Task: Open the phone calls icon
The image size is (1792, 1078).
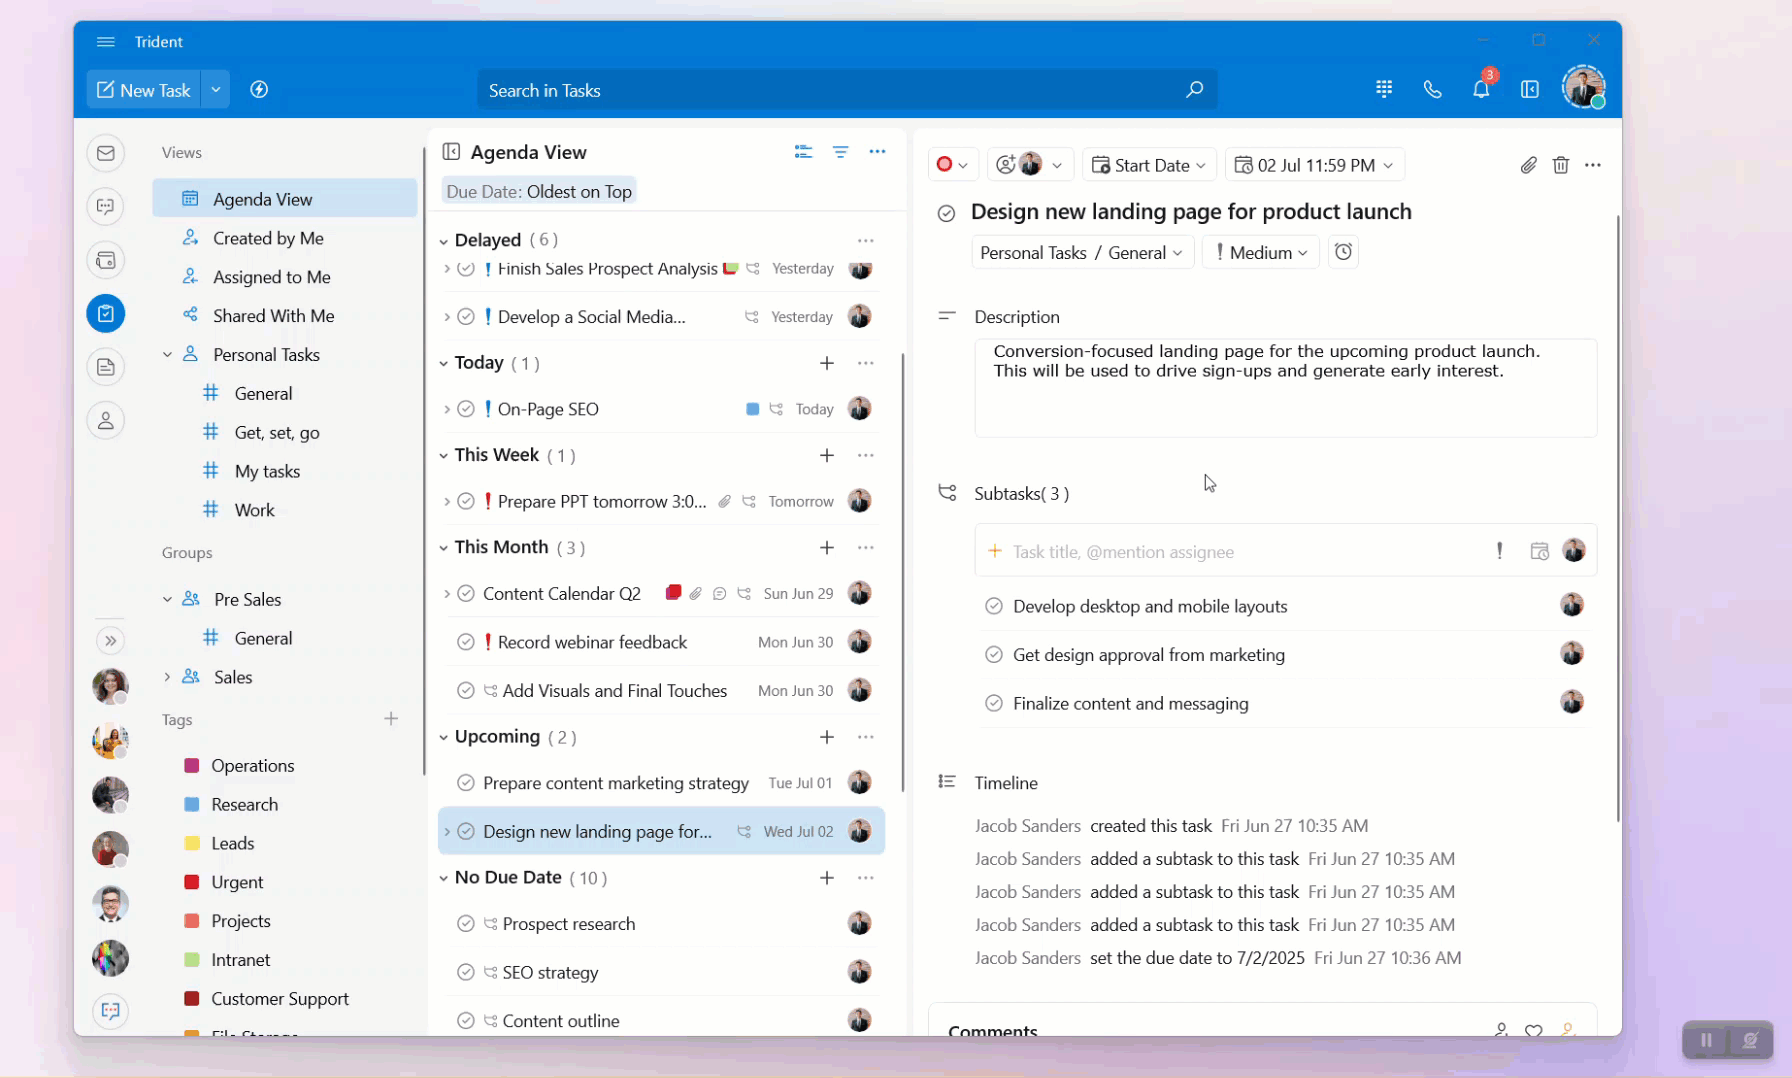Action: pyautogui.click(x=1432, y=89)
